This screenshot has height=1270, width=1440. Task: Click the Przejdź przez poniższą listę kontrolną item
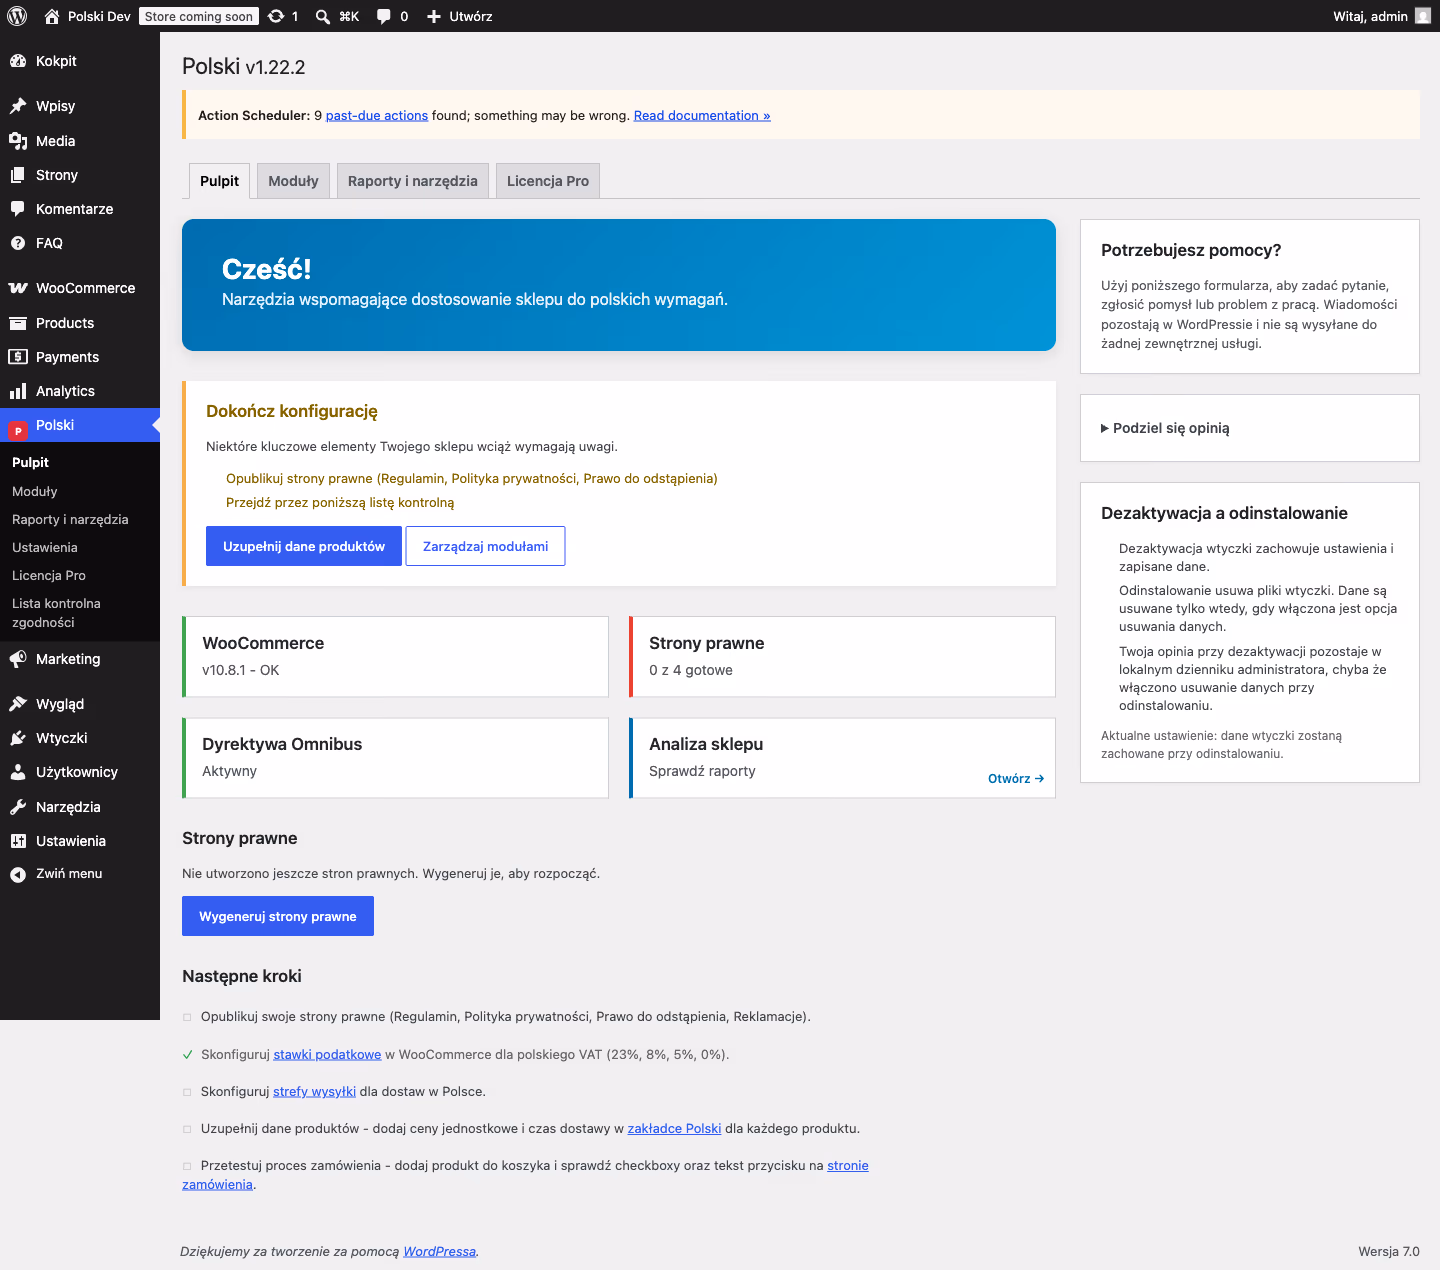(x=340, y=503)
